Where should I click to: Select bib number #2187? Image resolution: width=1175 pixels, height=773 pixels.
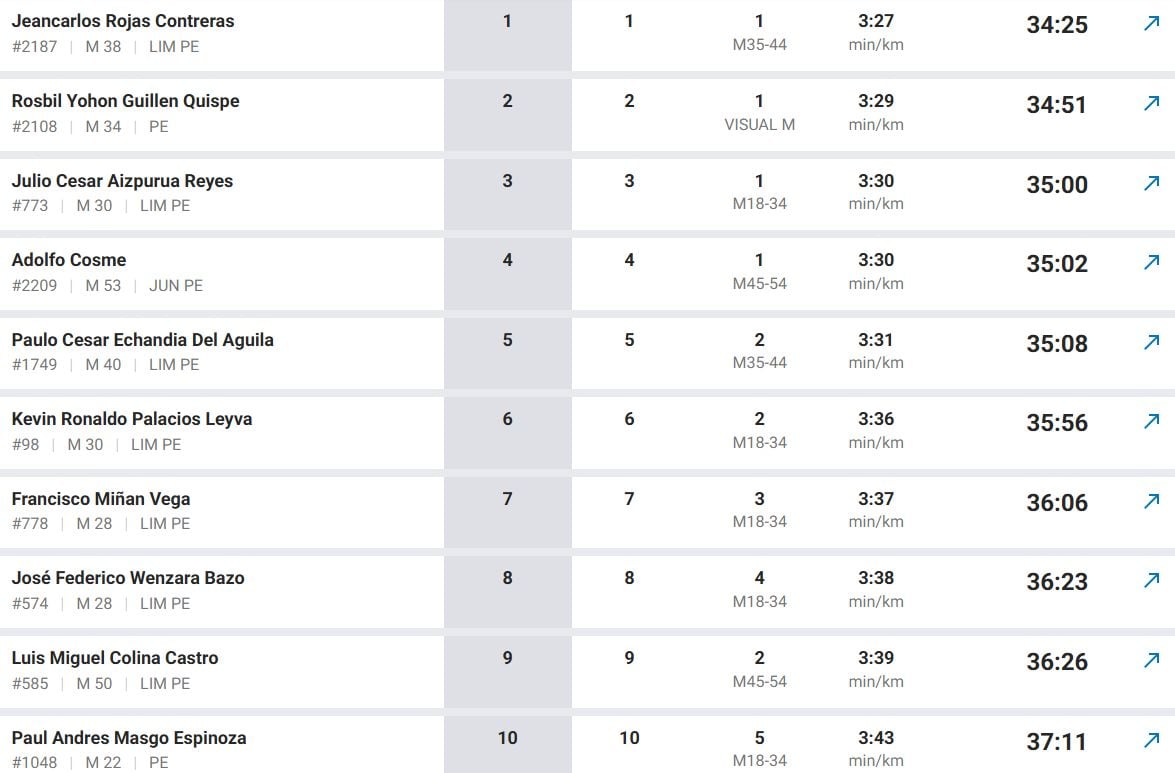click(x=34, y=46)
